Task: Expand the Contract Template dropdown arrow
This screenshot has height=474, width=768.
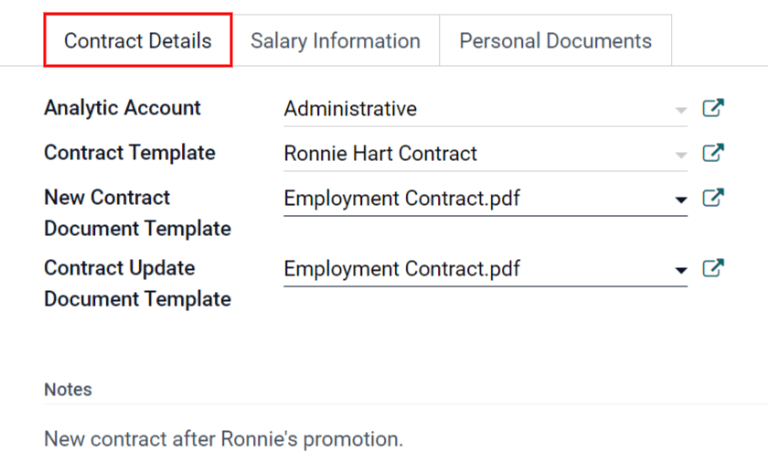Action: point(681,155)
